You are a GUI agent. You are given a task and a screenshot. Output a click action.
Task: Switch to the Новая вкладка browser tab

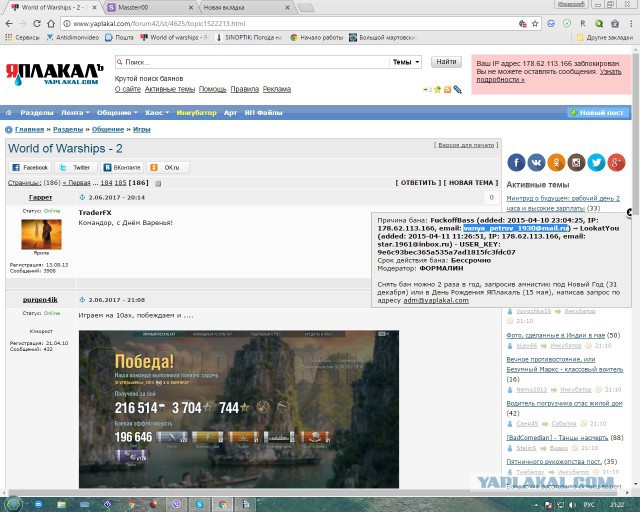(246, 7)
